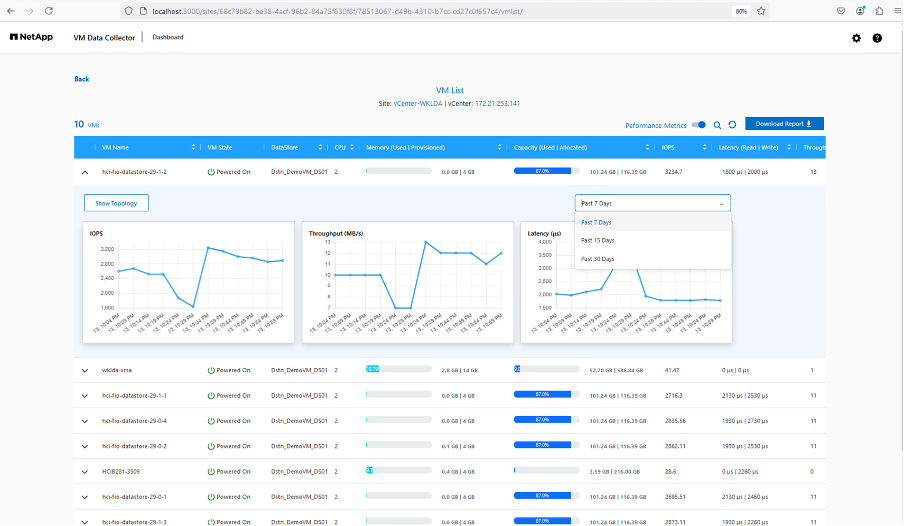The image size is (904, 526).
Task: Toggle the Performance Metrics switch
Action: pyautogui.click(x=699, y=125)
